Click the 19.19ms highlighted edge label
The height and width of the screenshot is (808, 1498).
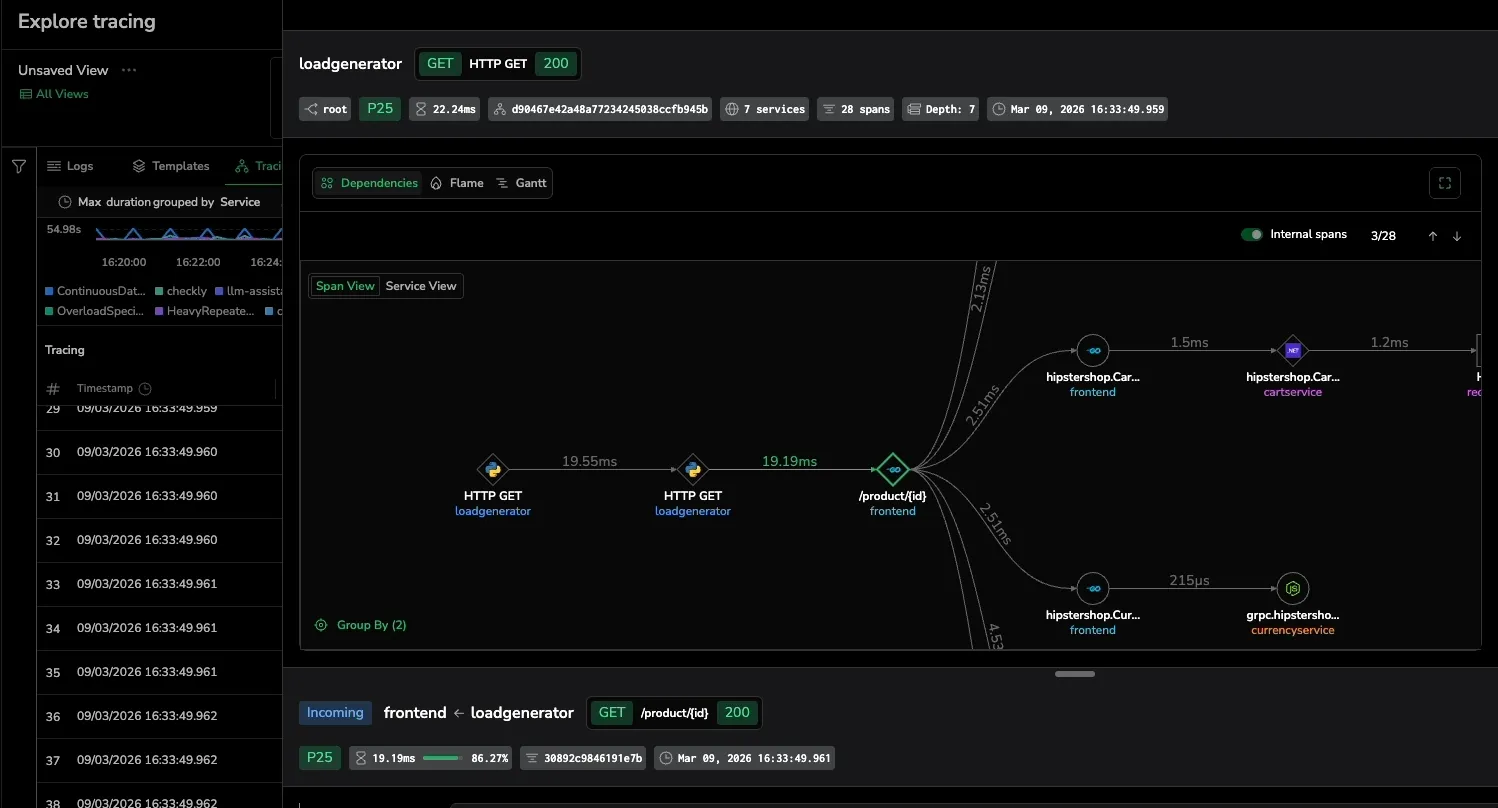tap(789, 461)
